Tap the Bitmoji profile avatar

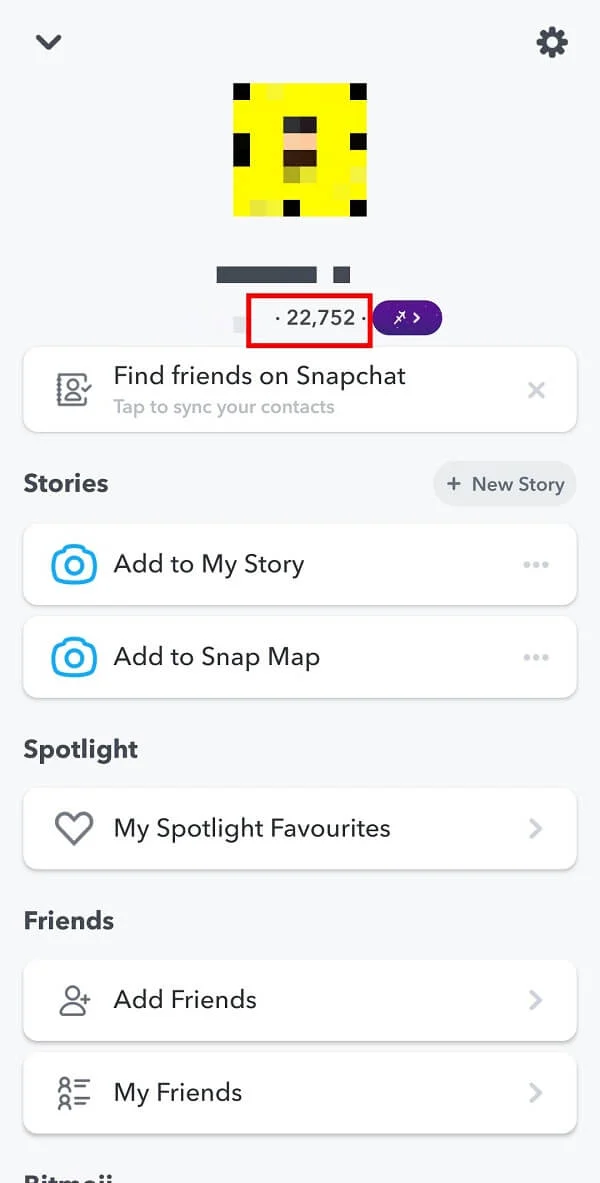click(x=300, y=148)
